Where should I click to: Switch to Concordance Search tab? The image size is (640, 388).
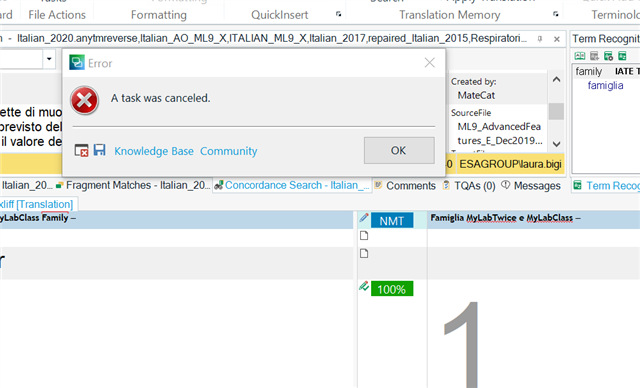point(292,185)
